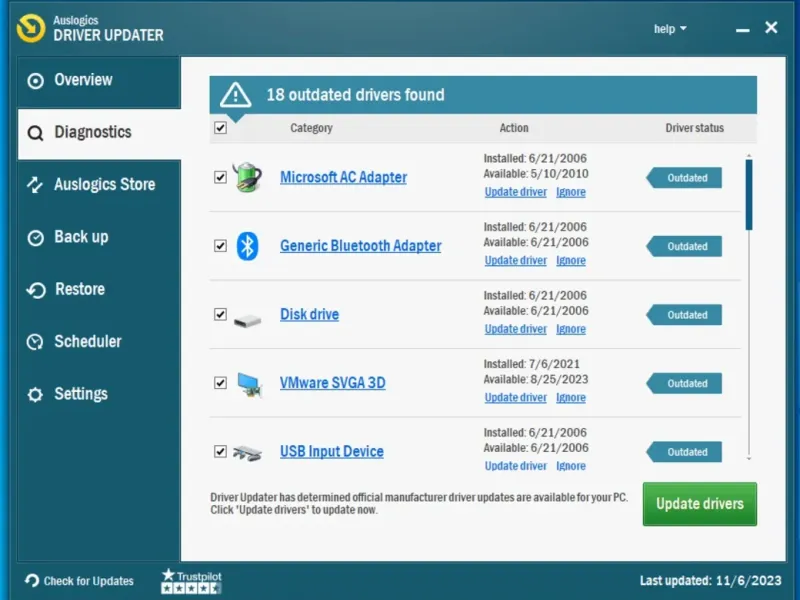This screenshot has height=600, width=800.
Task: Uncheck the Disk drive checkbox
Action: pos(220,314)
